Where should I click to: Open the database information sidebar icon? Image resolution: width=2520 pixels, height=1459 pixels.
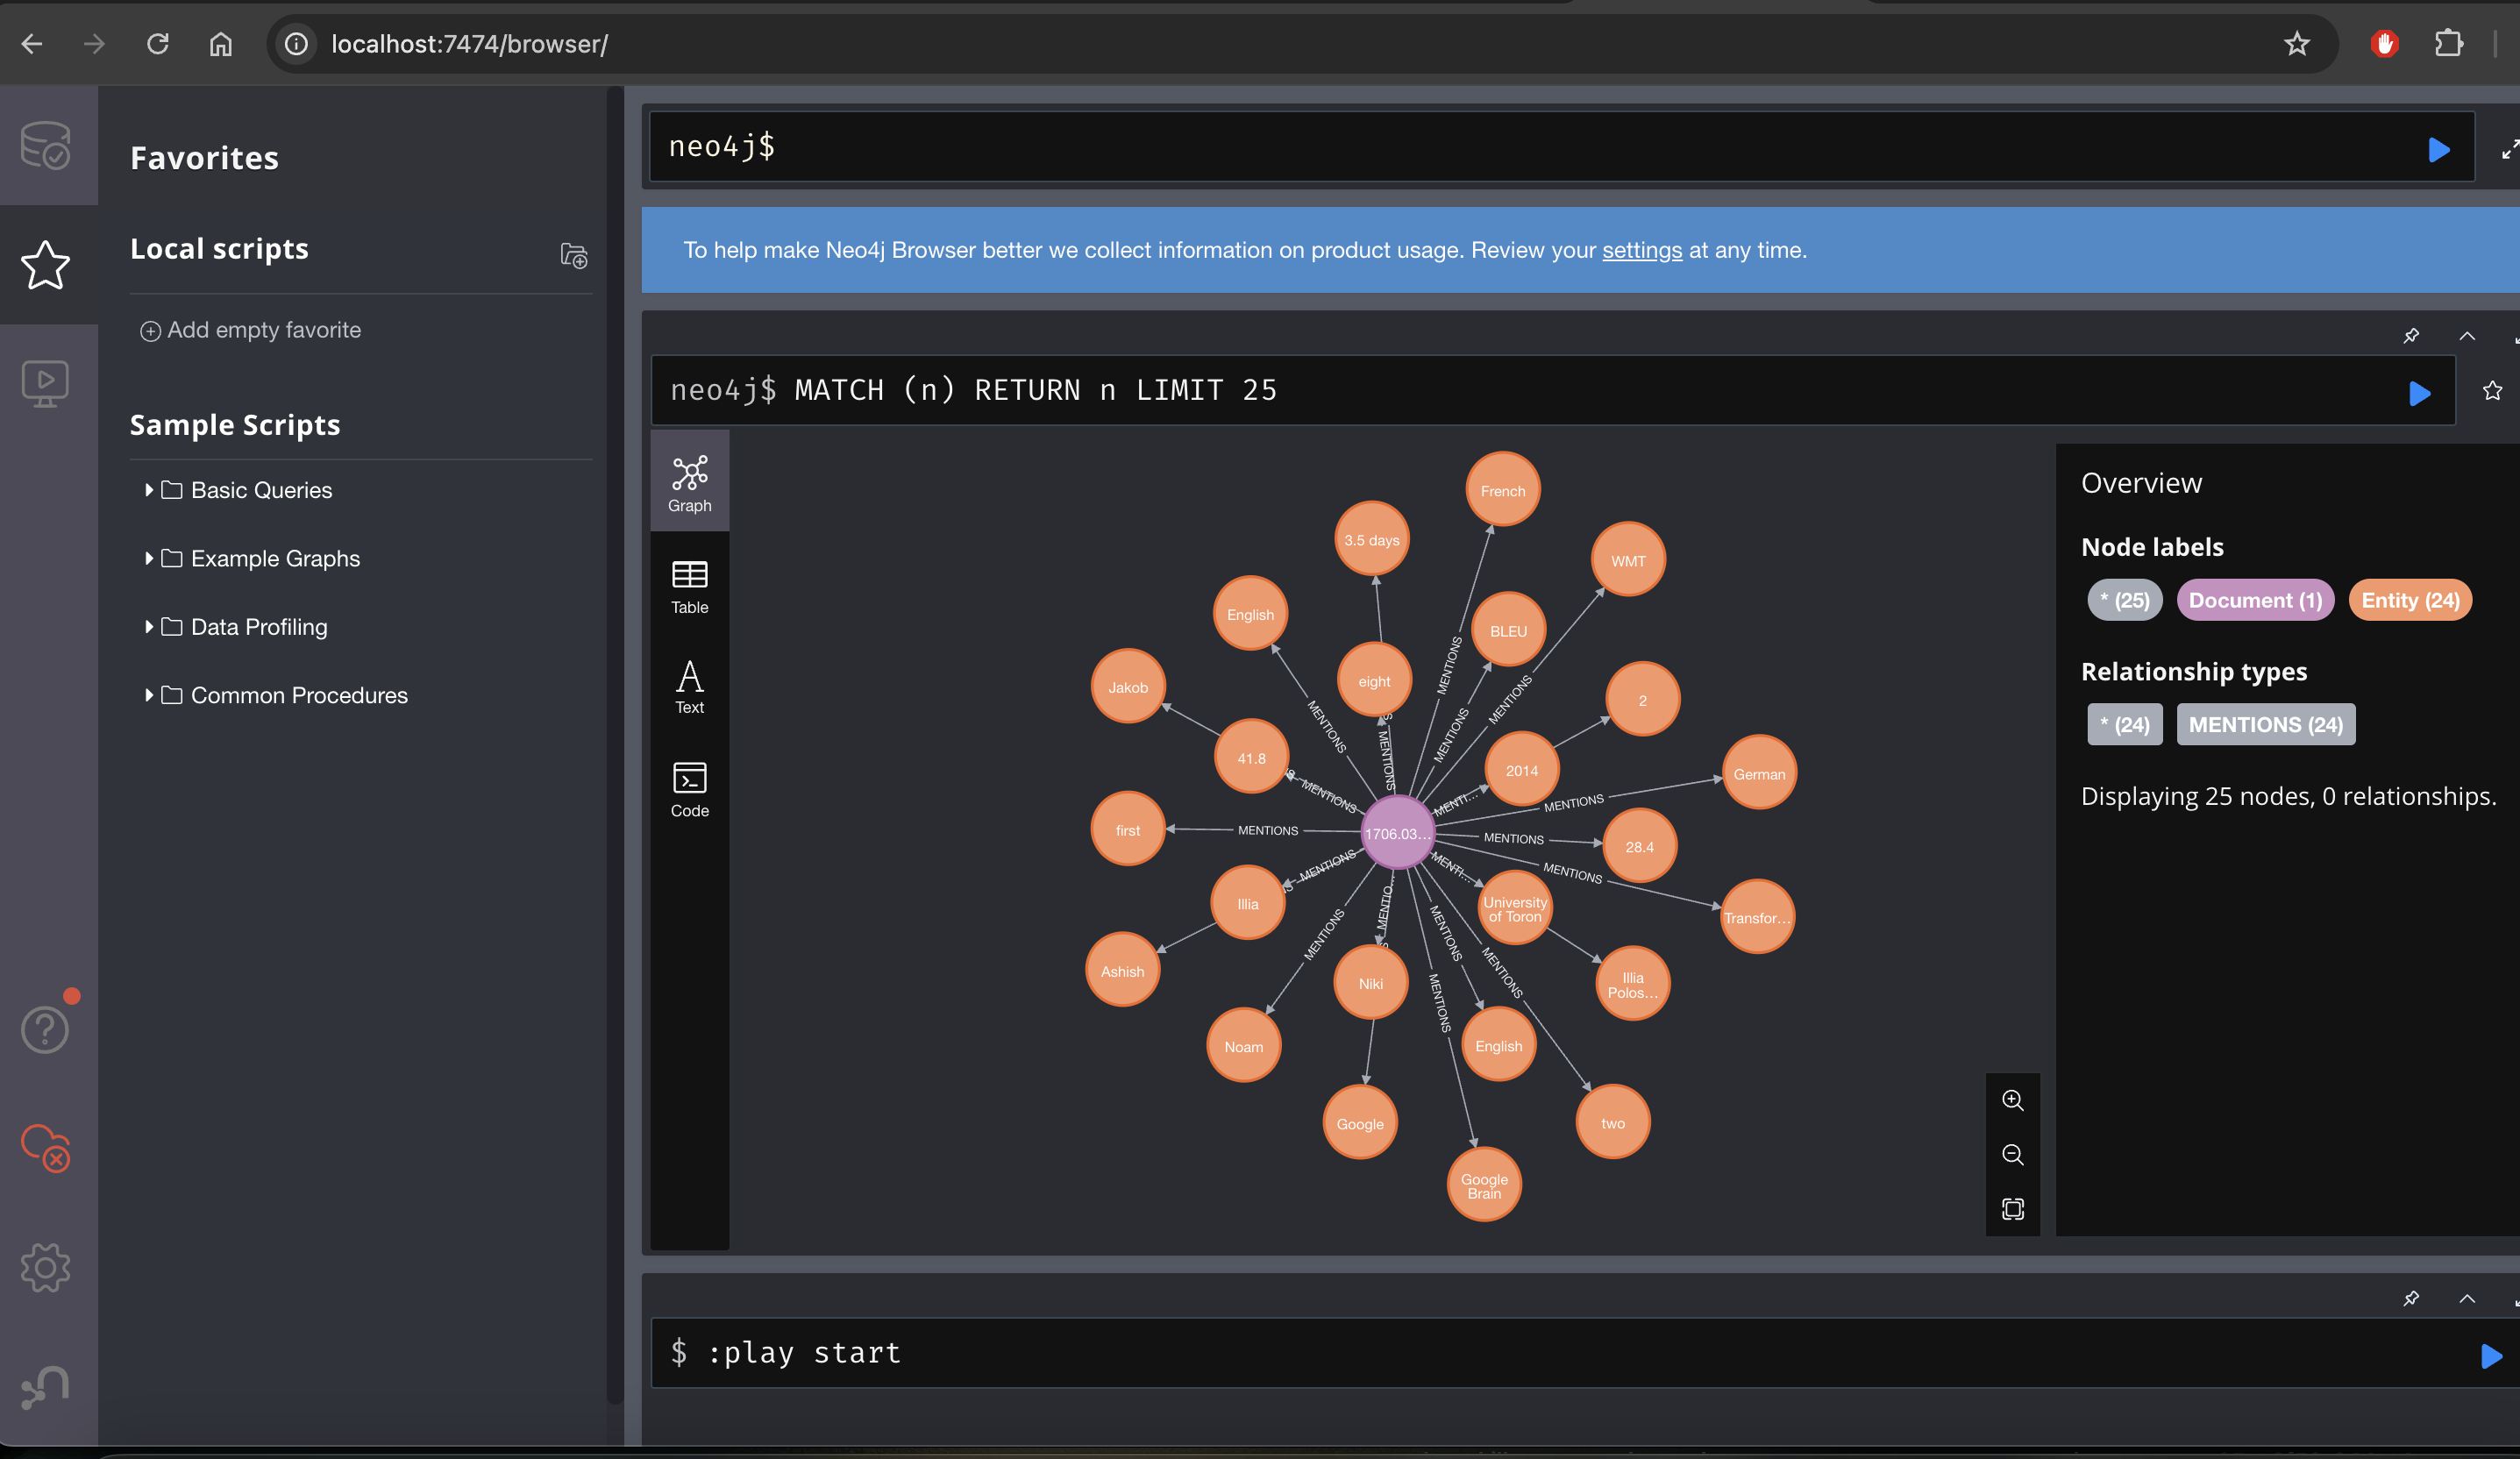point(45,146)
